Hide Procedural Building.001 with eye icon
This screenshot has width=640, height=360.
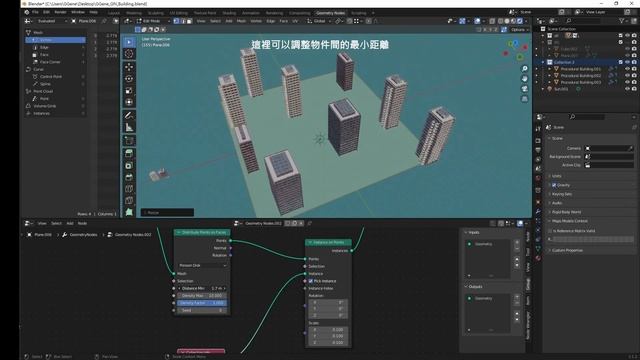point(628,69)
